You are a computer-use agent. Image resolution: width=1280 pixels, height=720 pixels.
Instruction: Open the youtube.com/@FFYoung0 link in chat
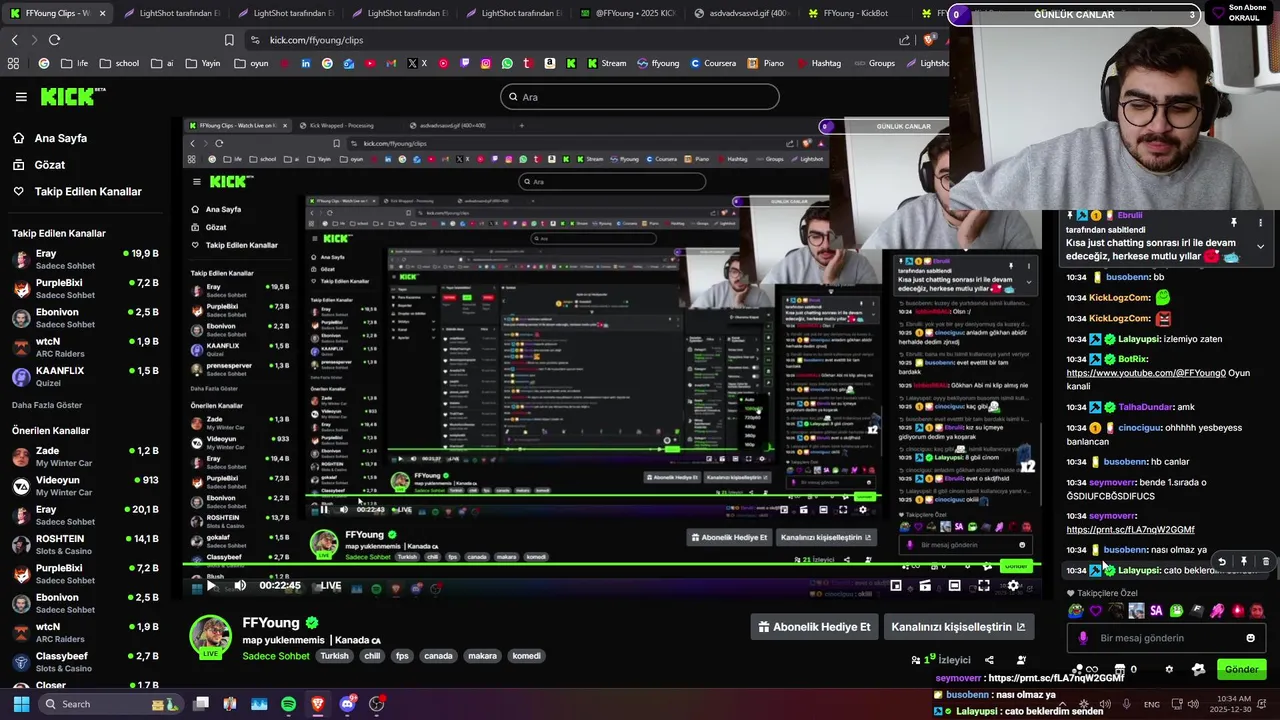pyautogui.click(x=1146, y=373)
